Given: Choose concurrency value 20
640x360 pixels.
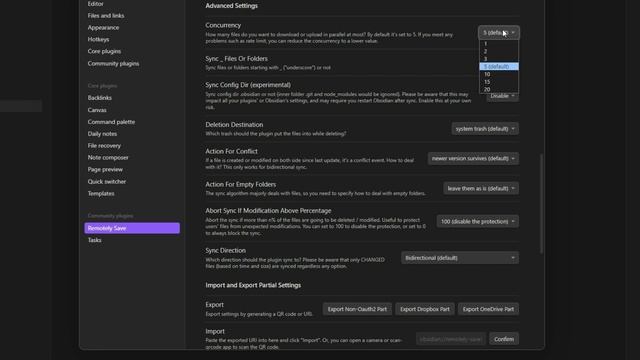Looking at the screenshot, I should [x=499, y=89].
